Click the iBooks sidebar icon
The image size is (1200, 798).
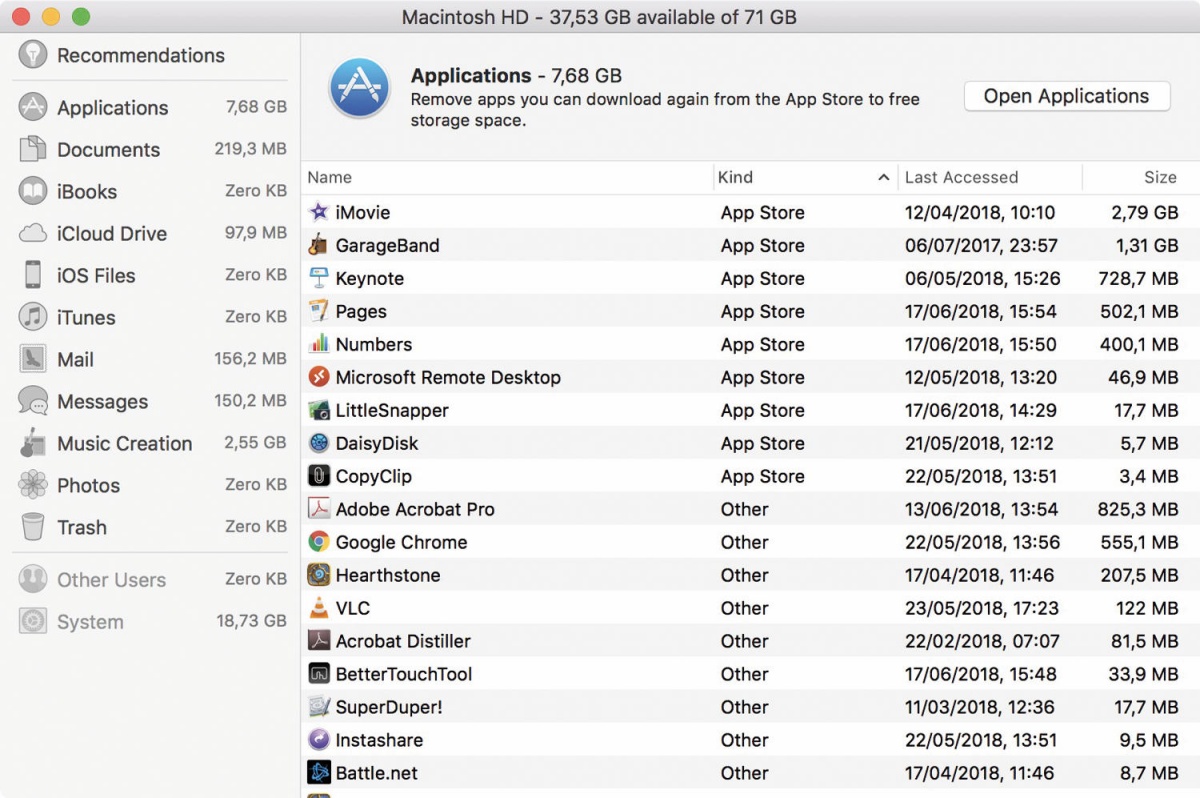[x=33, y=191]
